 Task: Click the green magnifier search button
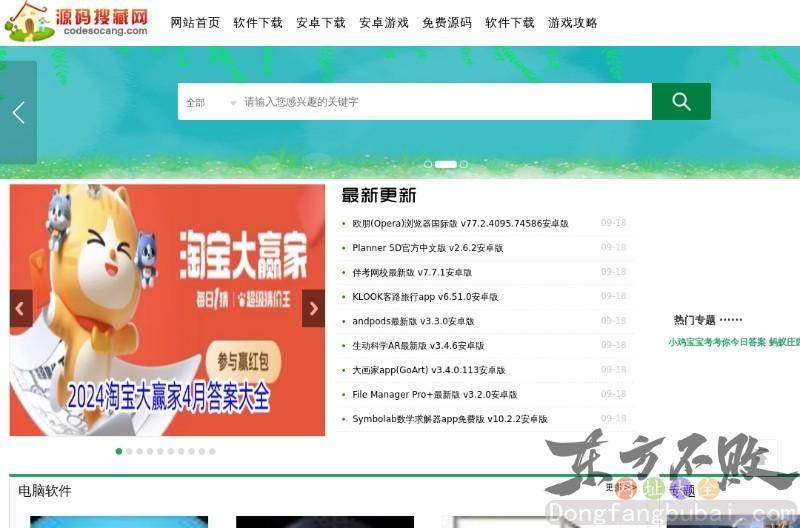coord(681,102)
